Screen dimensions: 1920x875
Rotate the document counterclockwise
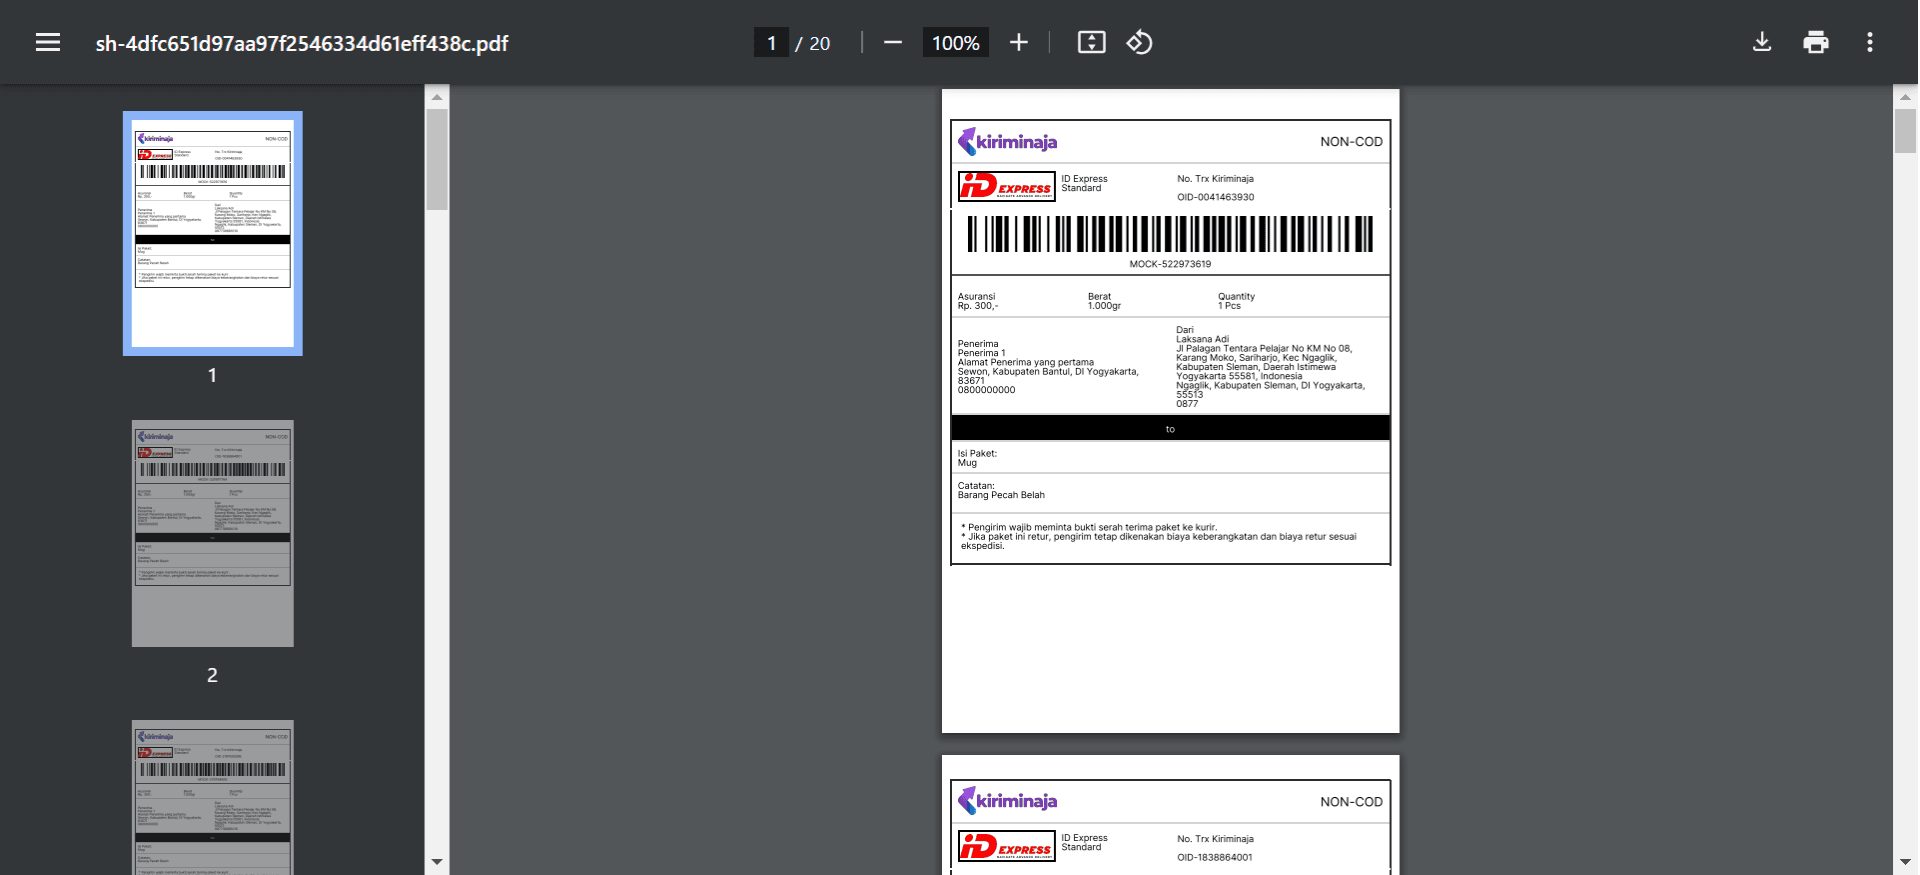tap(1139, 42)
